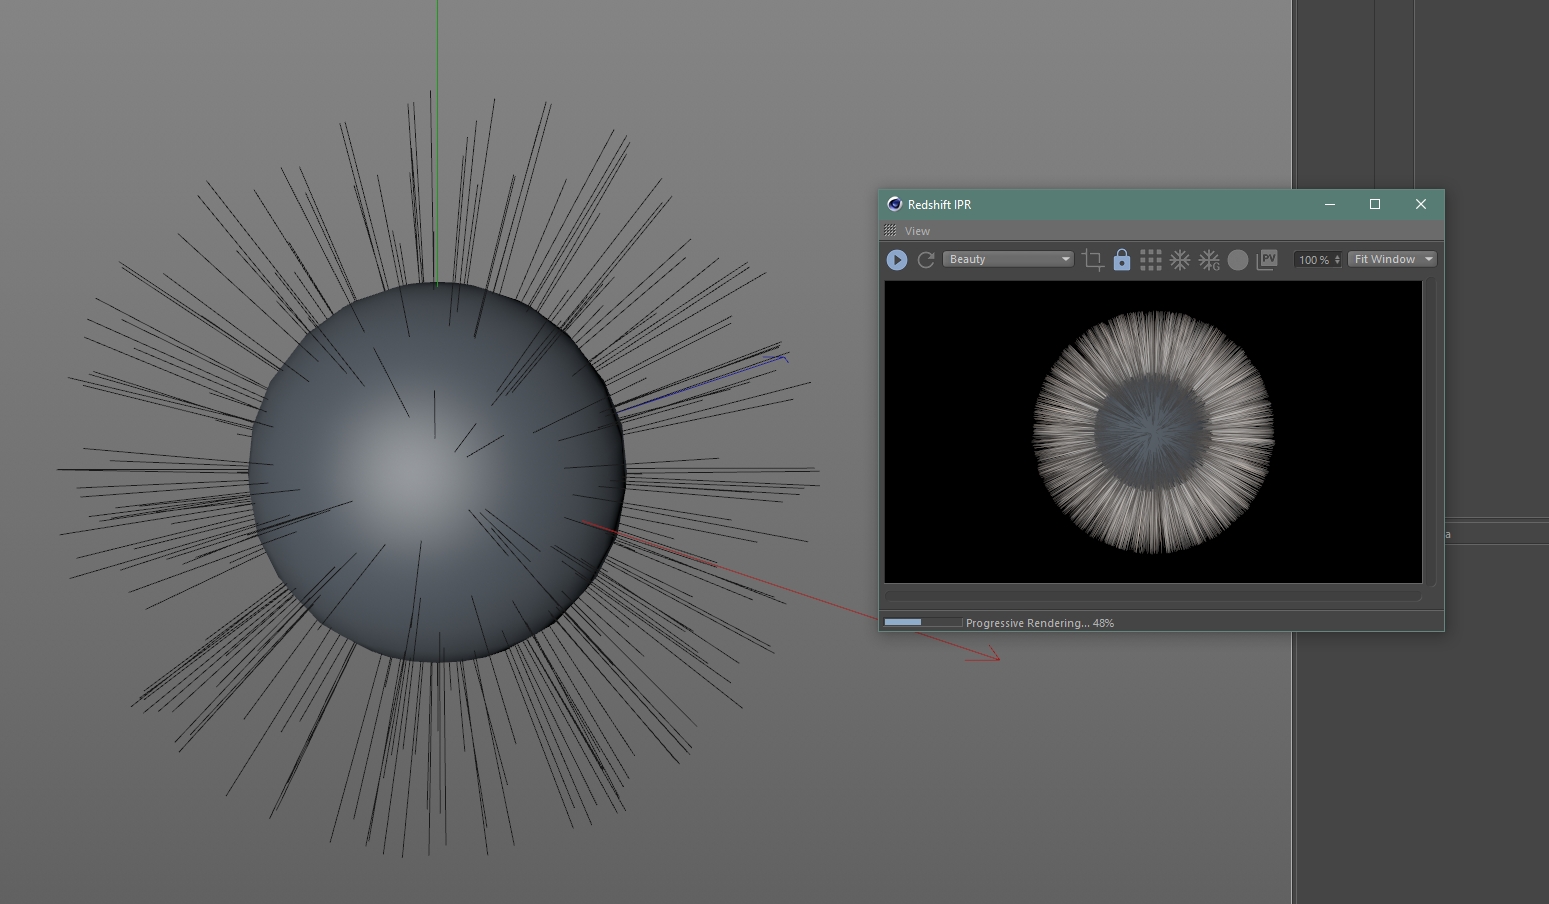
Task: Toggle bucket rendering grid icon
Action: tap(1151, 260)
